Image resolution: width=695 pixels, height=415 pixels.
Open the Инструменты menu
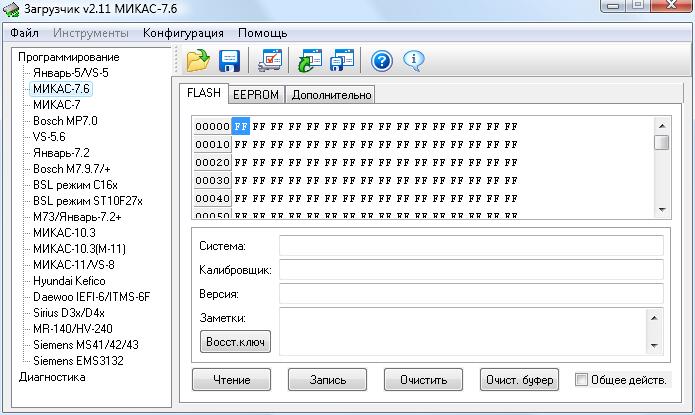point(91,33)
